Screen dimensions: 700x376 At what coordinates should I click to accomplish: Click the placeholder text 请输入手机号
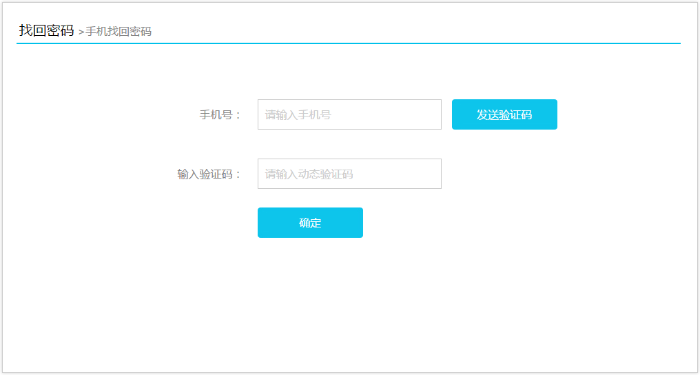298,115
